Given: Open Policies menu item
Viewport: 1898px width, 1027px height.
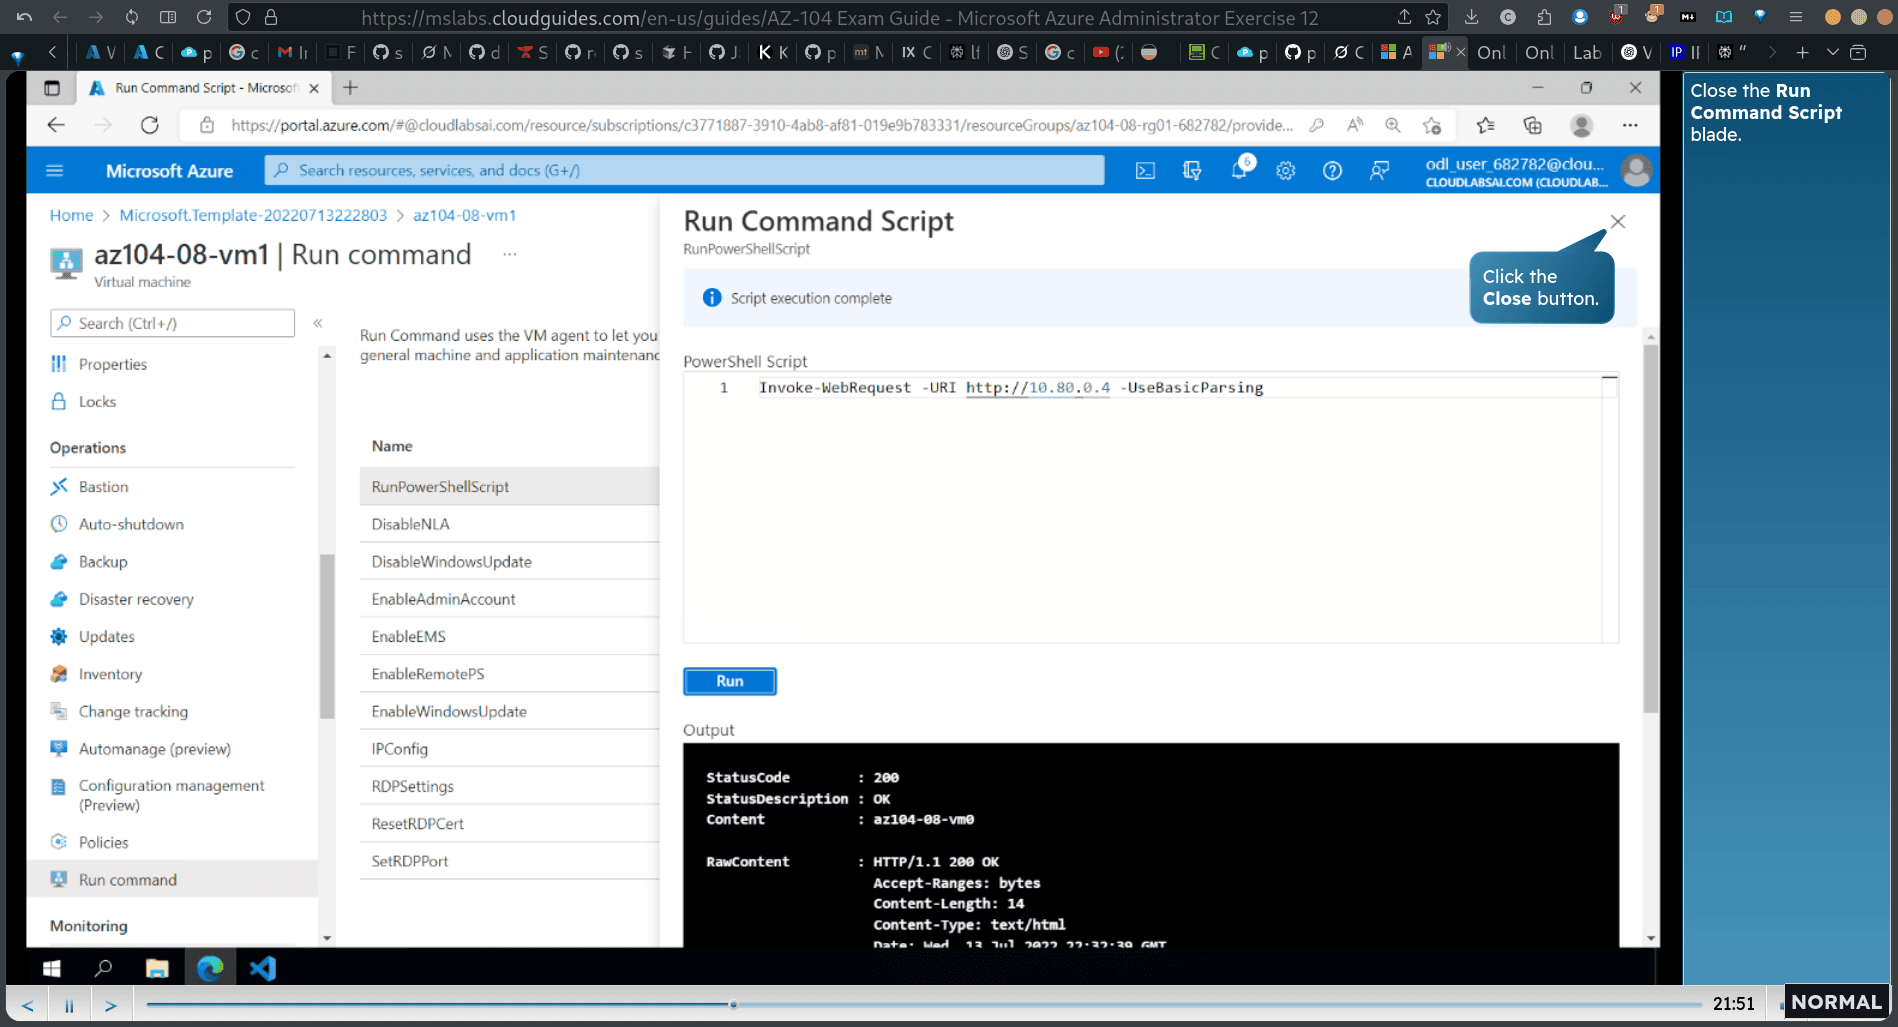Looking at the screenshot, I should [x=103, y=842].
